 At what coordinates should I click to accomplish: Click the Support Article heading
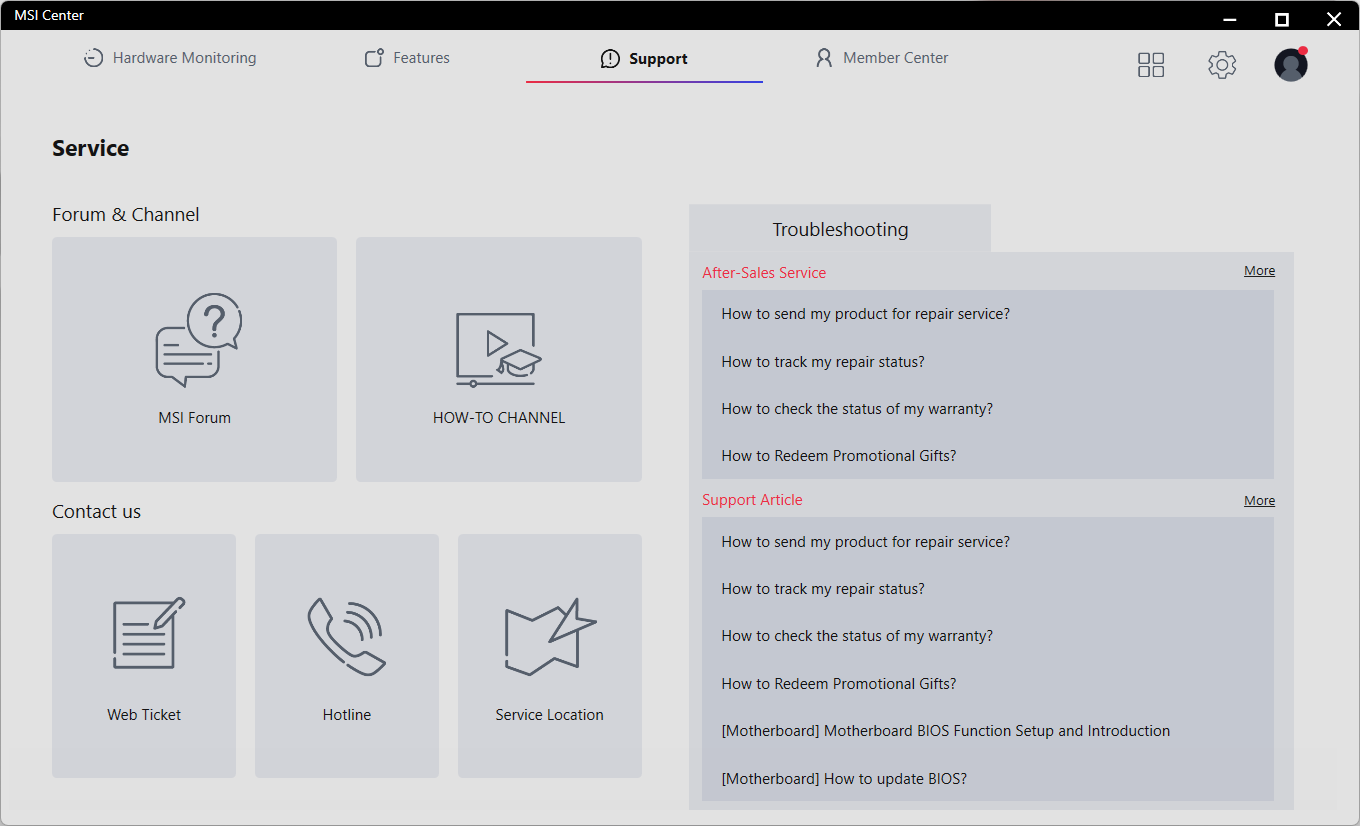(x=752, y=500)
